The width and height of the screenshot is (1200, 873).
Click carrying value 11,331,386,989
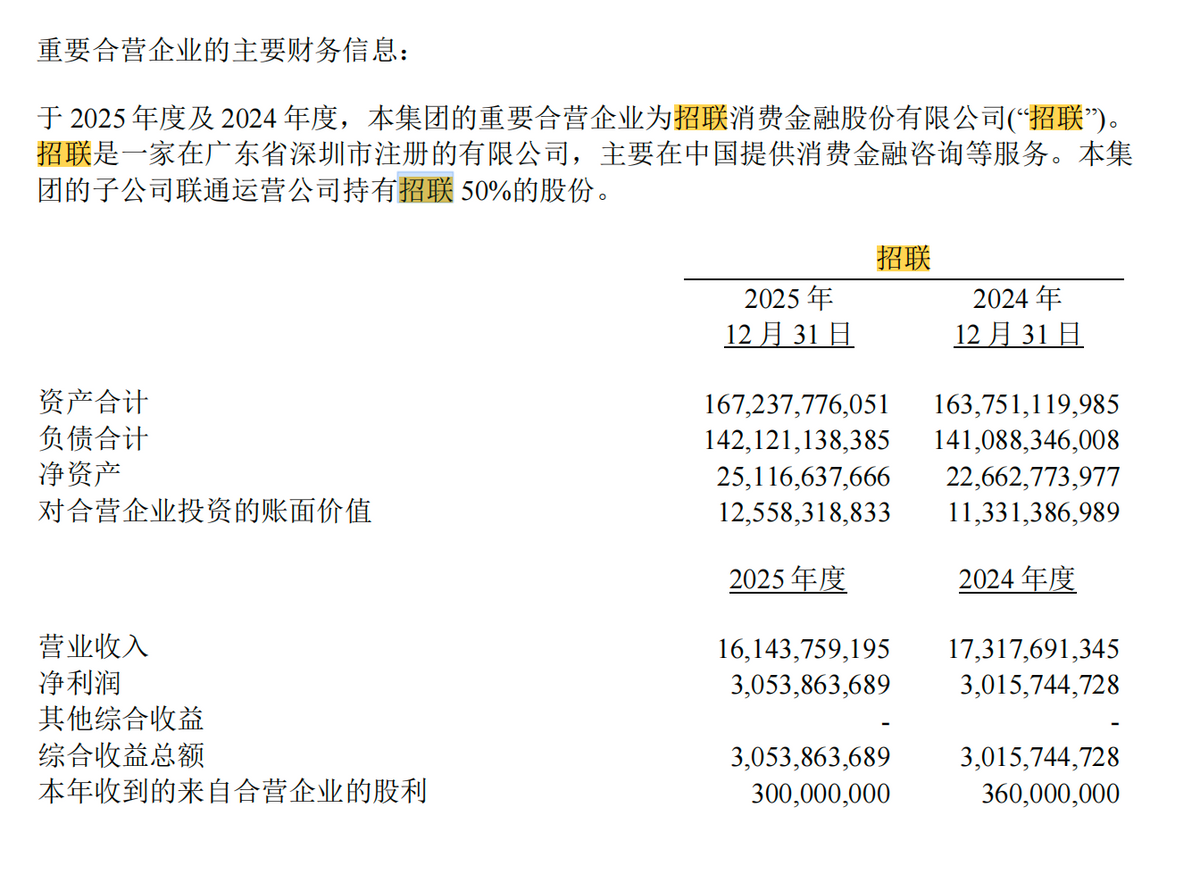1034,513
